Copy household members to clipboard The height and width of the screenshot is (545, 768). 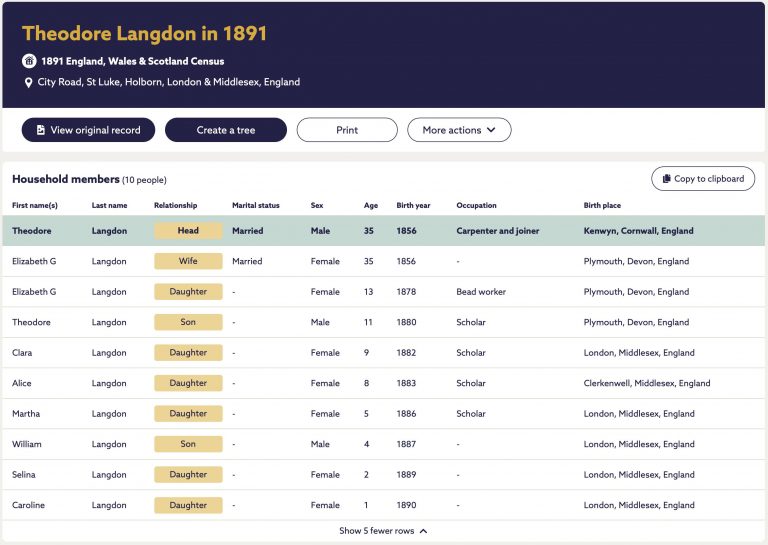[703, 179]
